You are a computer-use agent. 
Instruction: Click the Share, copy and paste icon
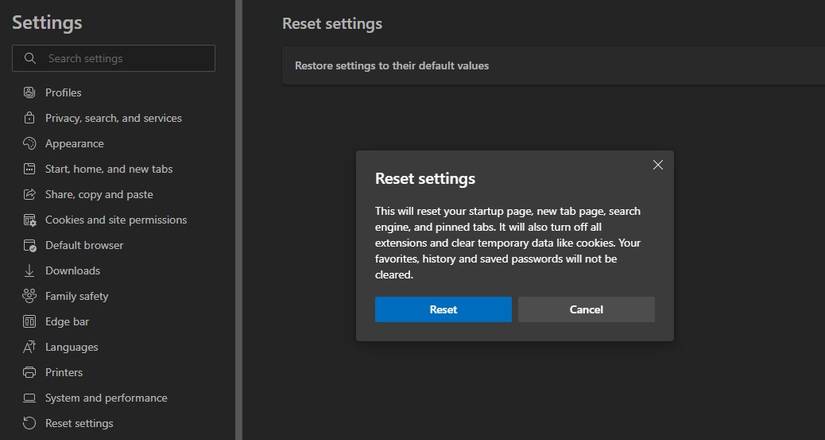[29, 195]
